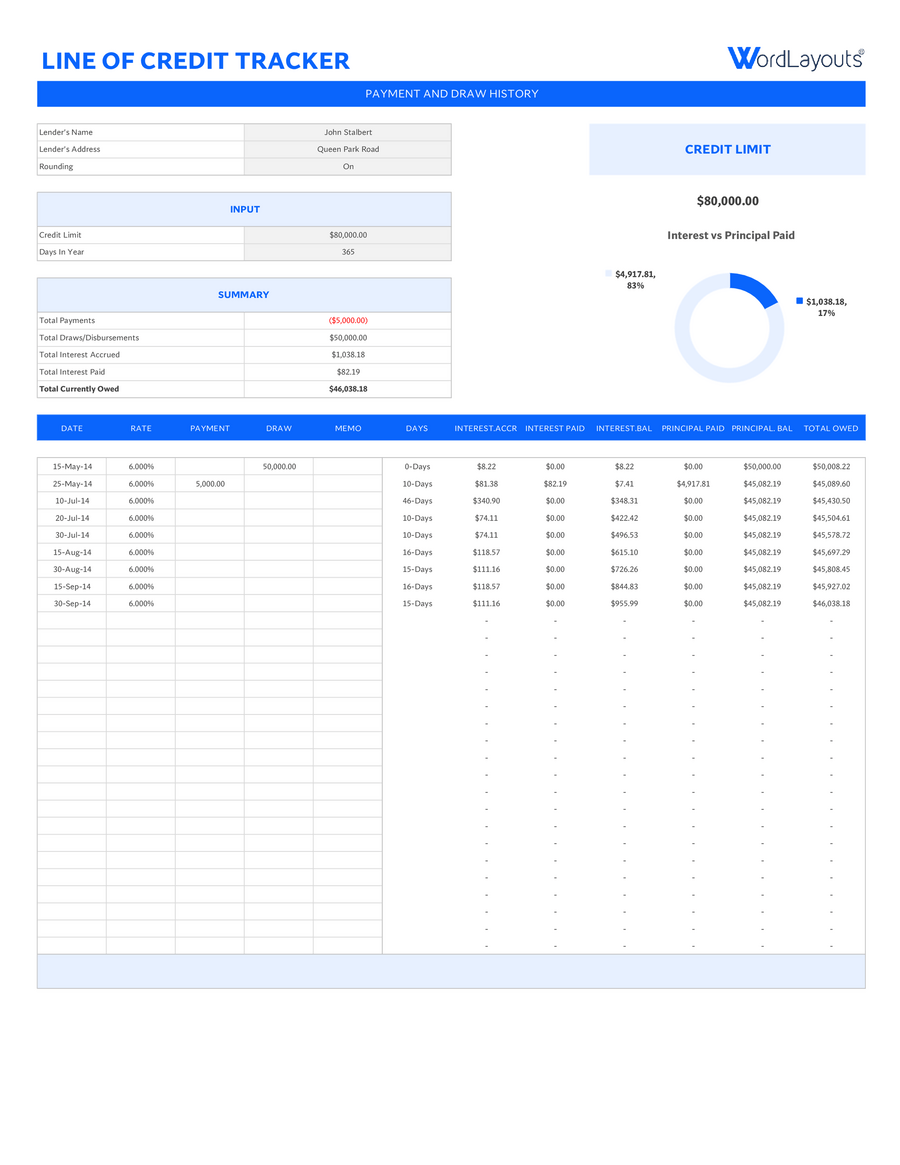Click the Total Currently Owed value $46,038.18
Image resolution: width=900 pixels, height=1165 pixels.
(347, 388)
